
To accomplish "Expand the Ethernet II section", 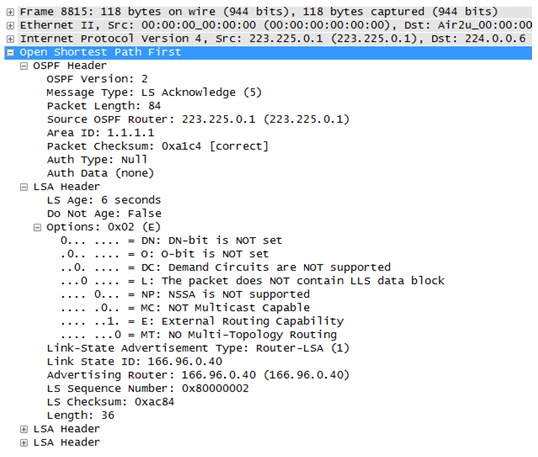I will pyautogui.click(x=10, y=25).
